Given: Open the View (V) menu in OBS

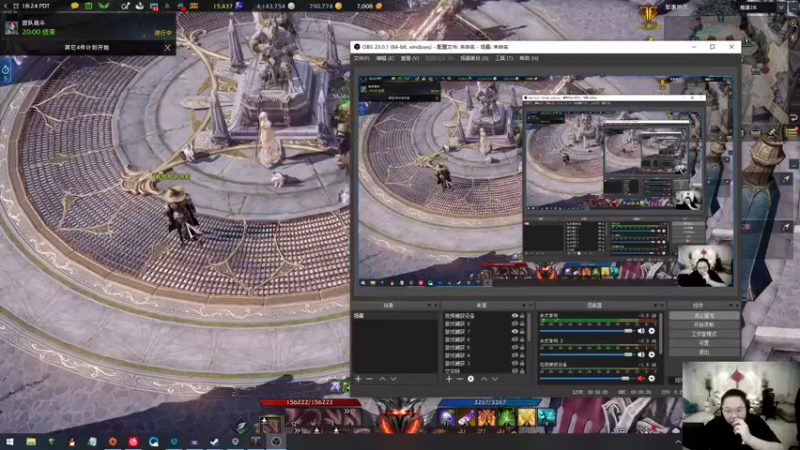Looking at the screenshot, I should click(410, 58).
